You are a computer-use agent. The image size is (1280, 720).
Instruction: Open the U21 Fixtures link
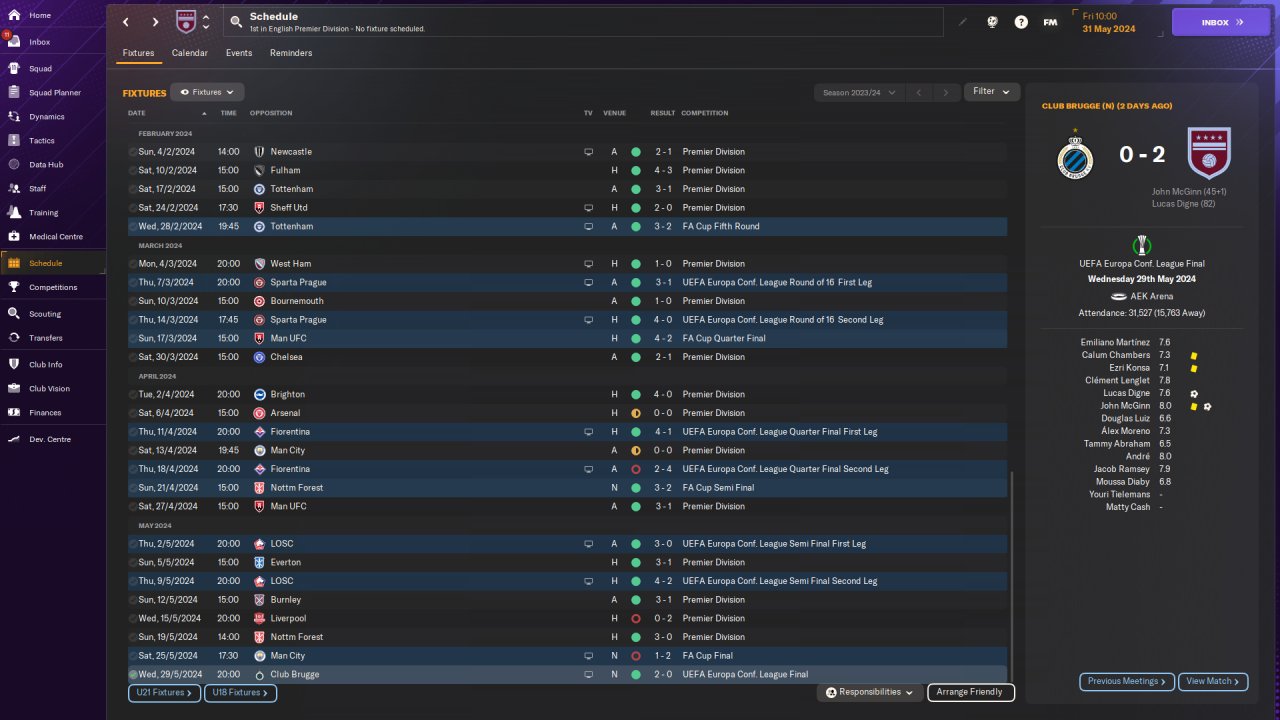click(164, 692)
